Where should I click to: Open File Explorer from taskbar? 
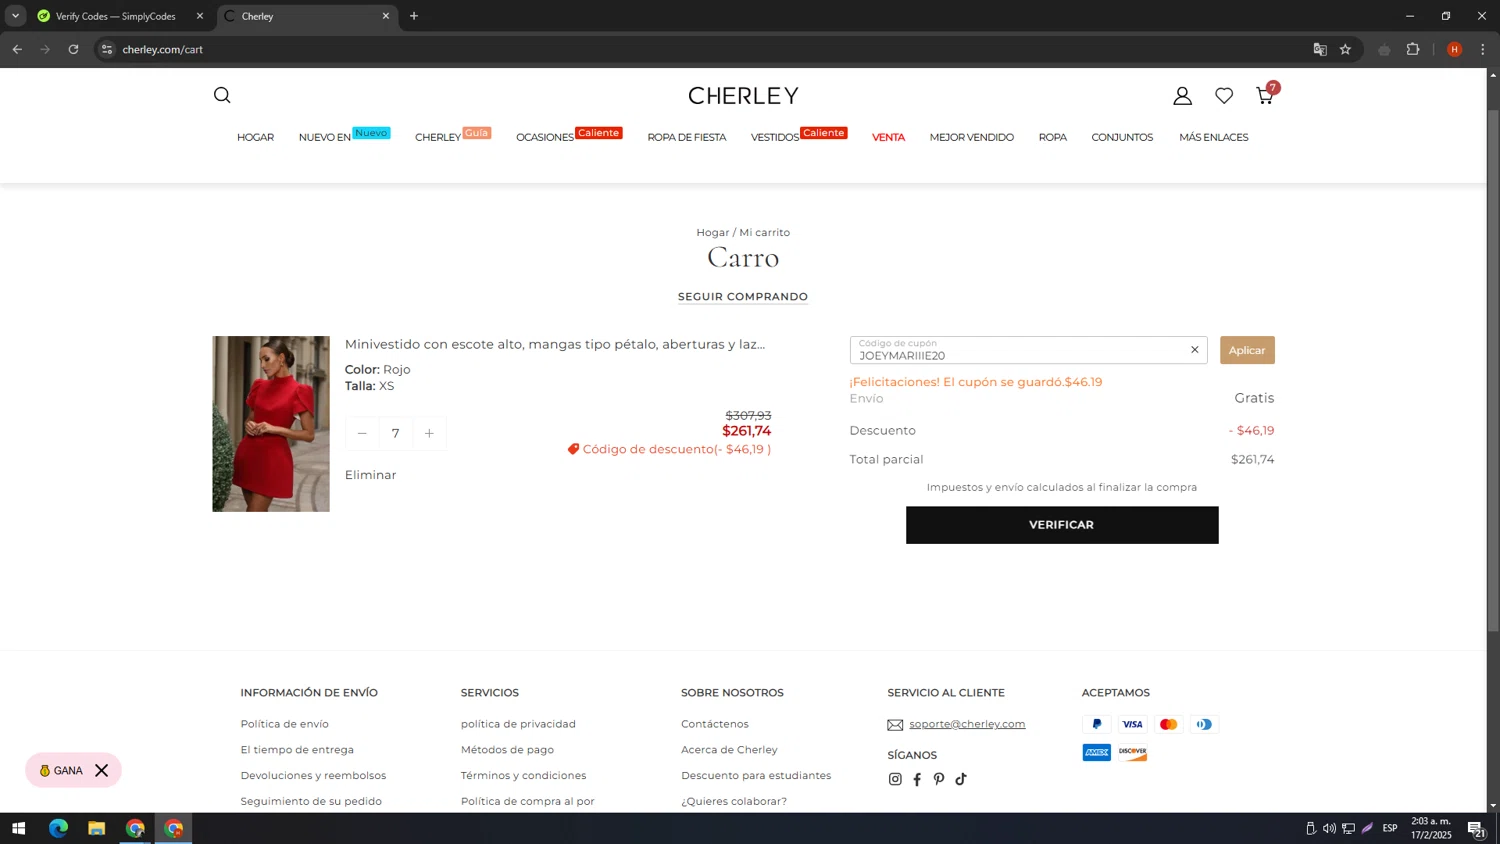[x=96, y=828]
